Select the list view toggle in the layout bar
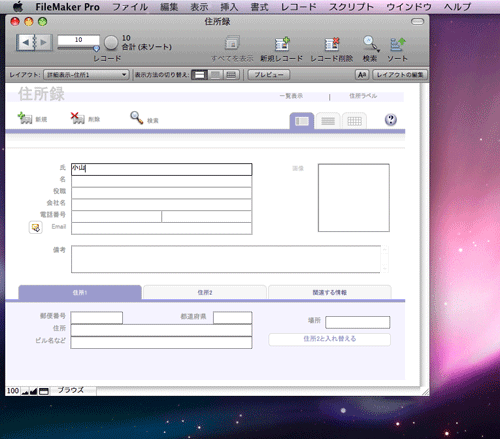This screenshot has width=500, height=439. click(216, 75)
